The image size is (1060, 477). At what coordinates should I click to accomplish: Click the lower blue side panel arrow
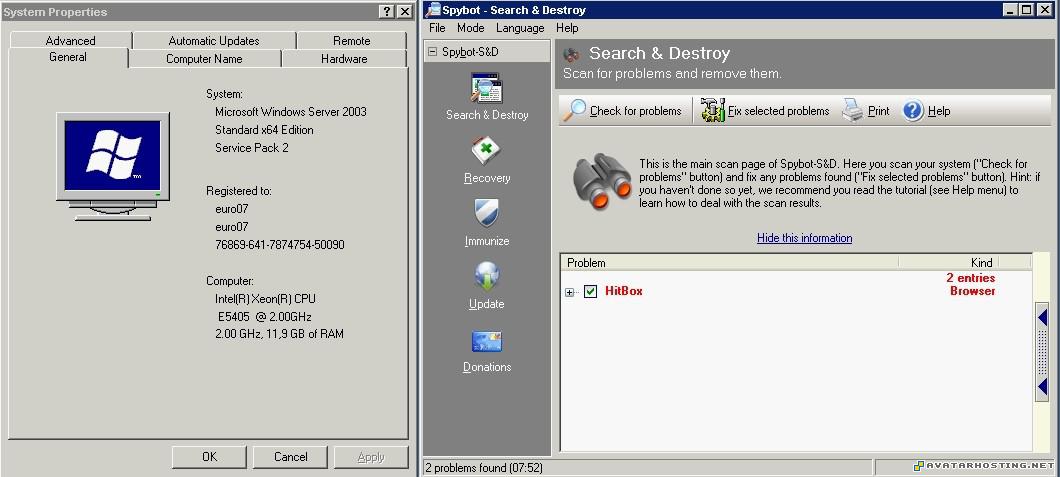(x=1042, y=386)
